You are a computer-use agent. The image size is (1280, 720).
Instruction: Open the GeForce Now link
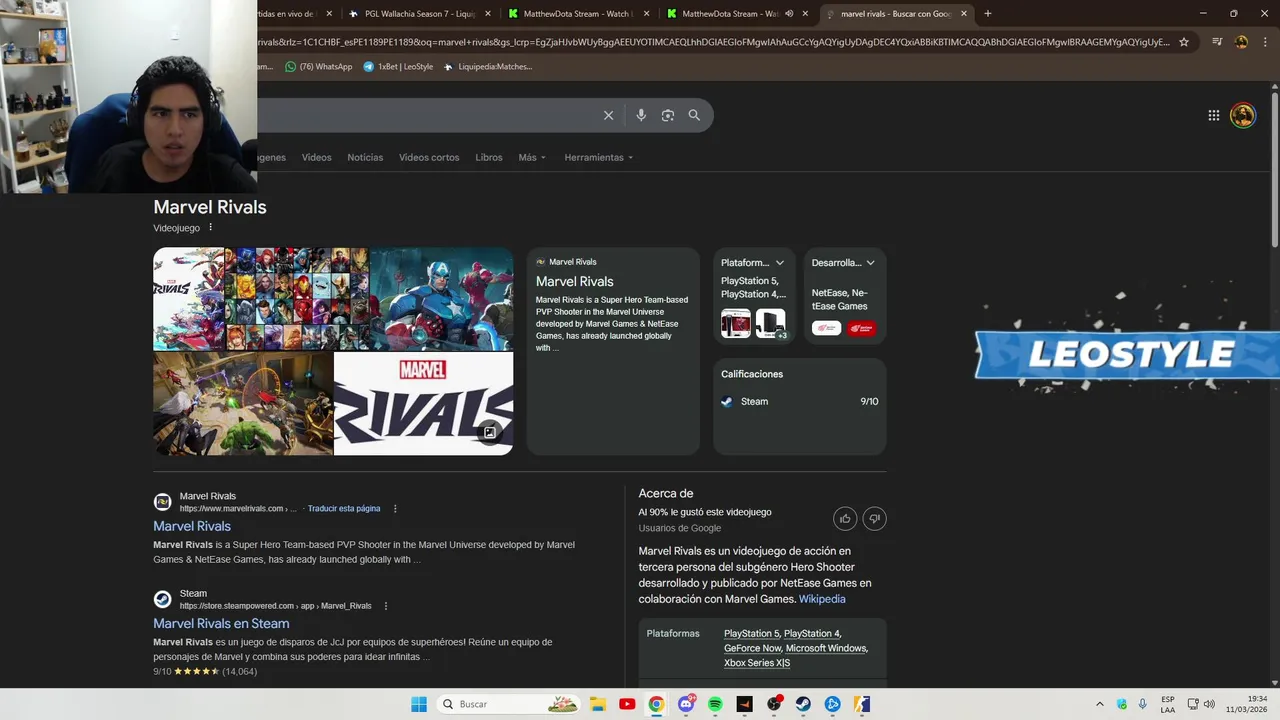pos(752,648)
